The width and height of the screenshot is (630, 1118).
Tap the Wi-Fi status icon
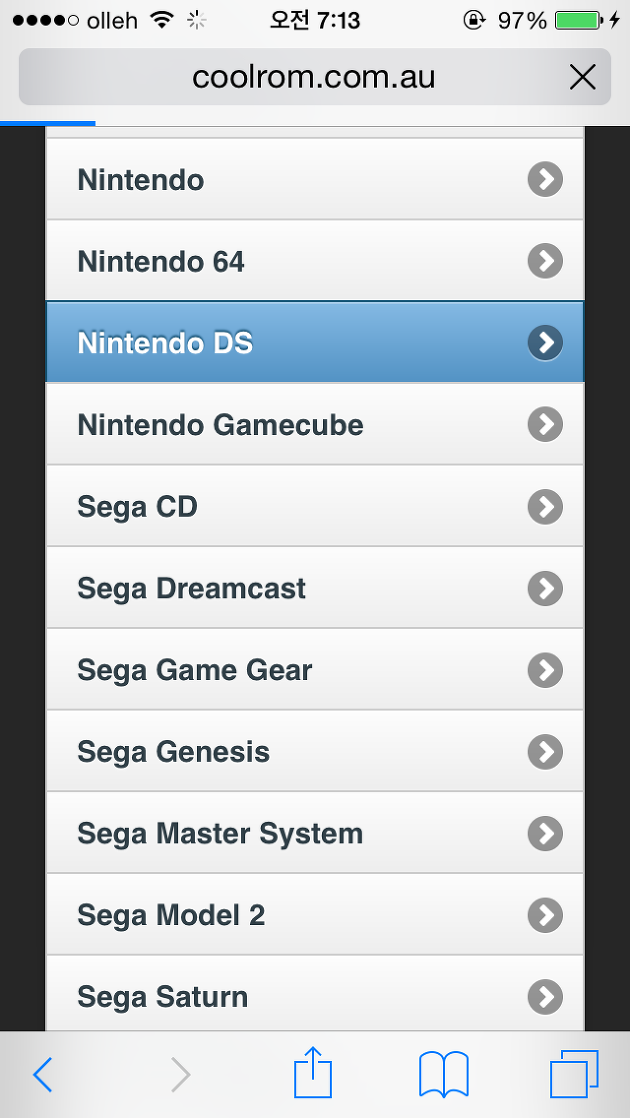tap(163, 21)
